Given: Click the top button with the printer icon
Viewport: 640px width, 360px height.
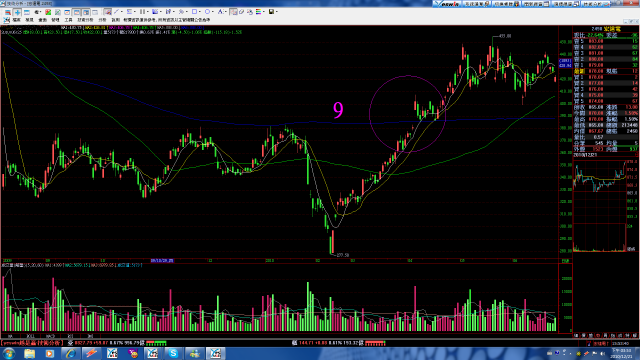Looking at the screenshot, I should [566, 4].
